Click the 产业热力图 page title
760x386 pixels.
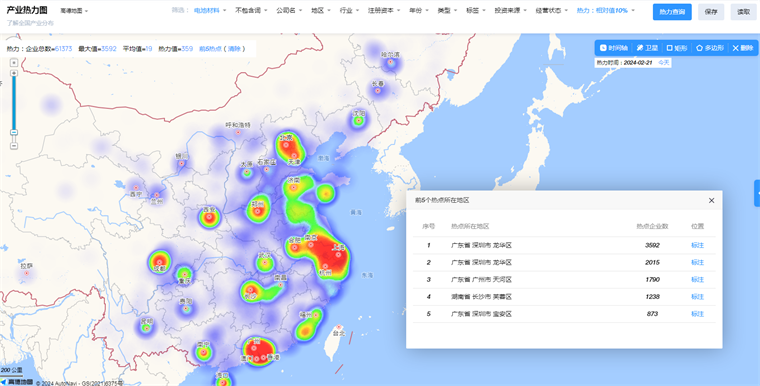click(x=27, y=10)
